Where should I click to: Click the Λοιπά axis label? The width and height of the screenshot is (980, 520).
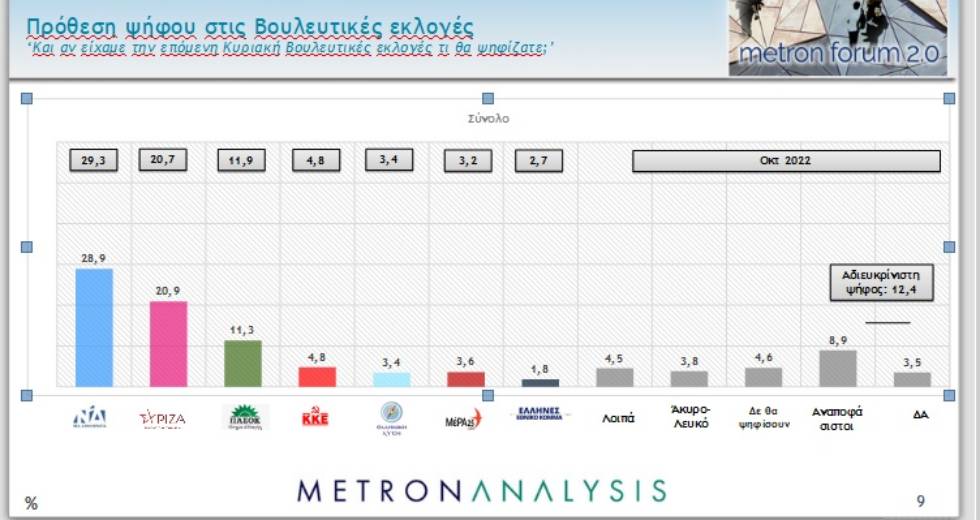tap(618, 418)
